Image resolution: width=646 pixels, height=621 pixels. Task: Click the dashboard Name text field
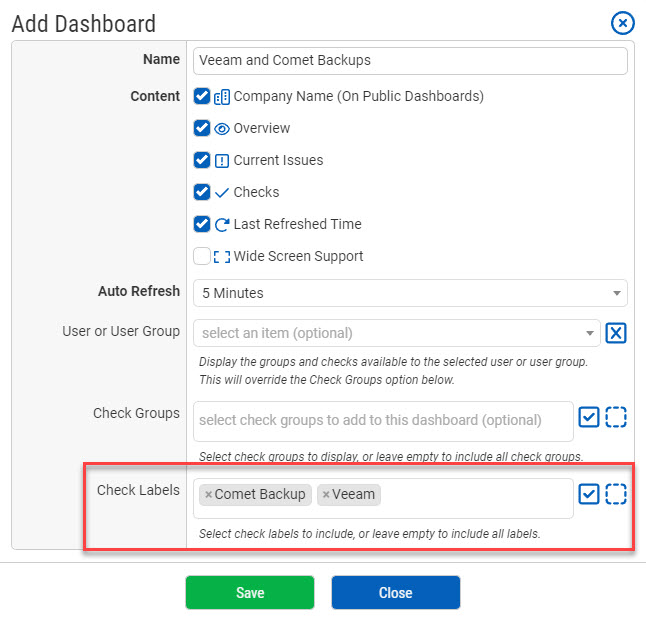[x=410, y=60]
